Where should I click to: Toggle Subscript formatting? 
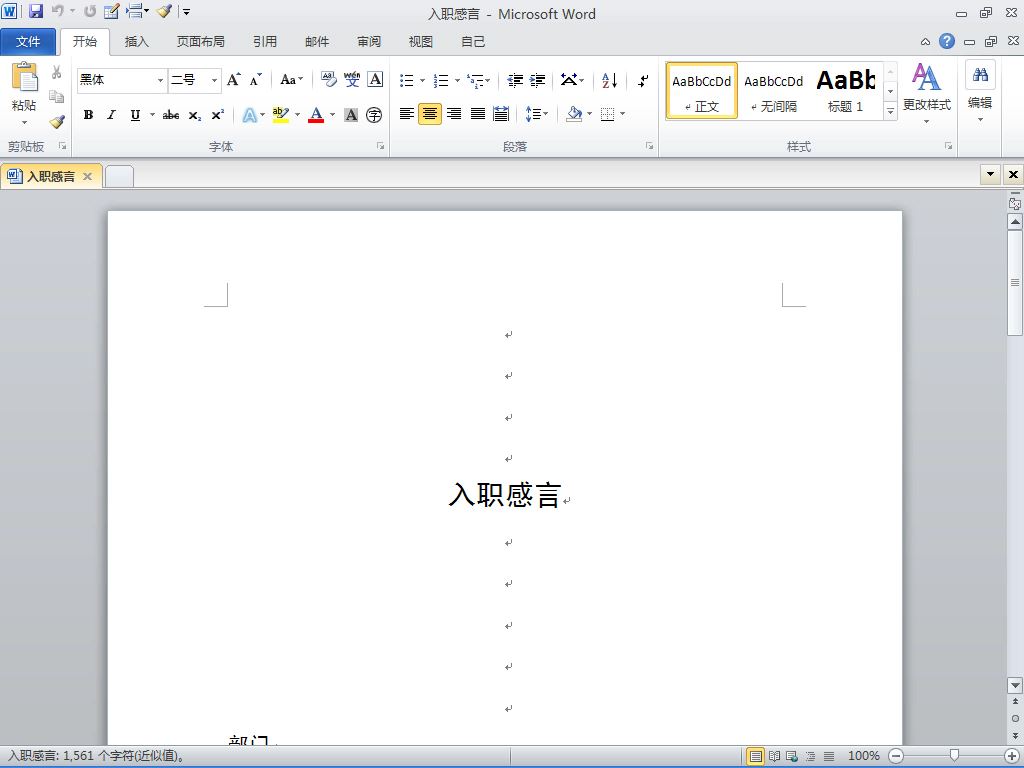click(x=195, y=115)
